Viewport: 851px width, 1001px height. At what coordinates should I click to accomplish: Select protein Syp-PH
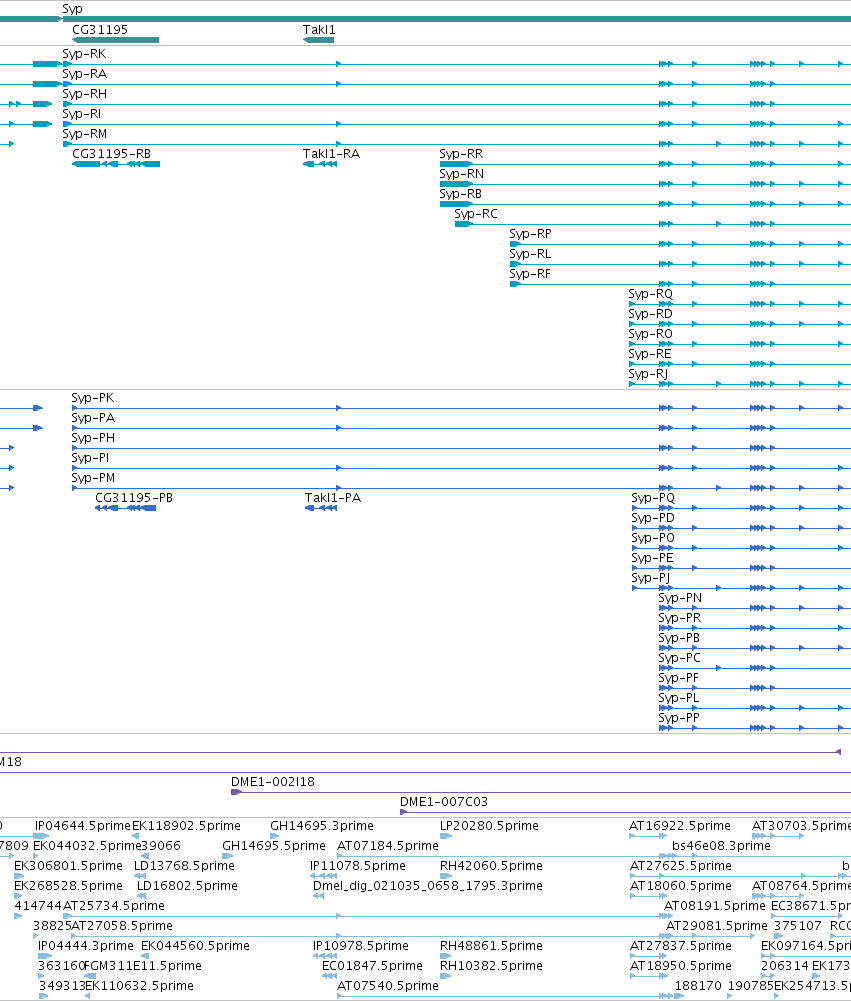coord(93,438)
